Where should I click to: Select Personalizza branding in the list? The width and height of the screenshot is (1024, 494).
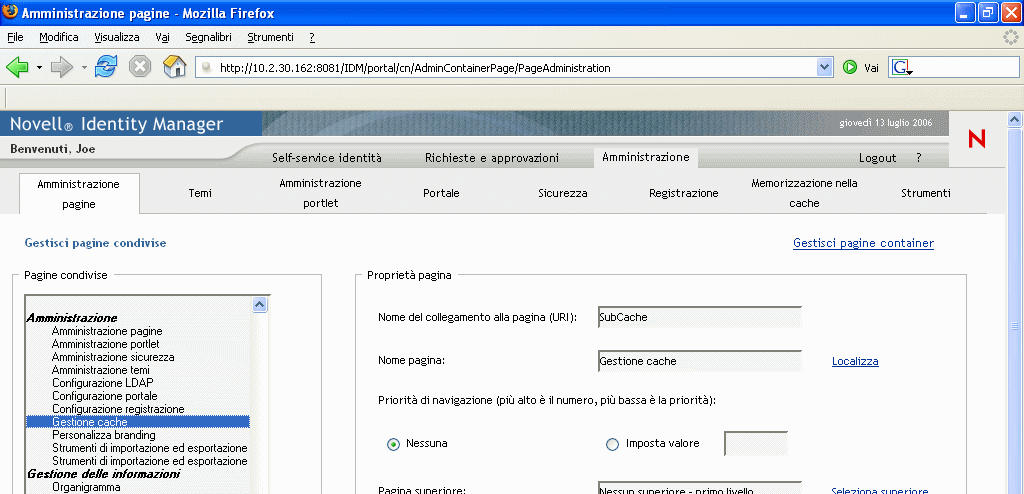[x=104, y=435]
